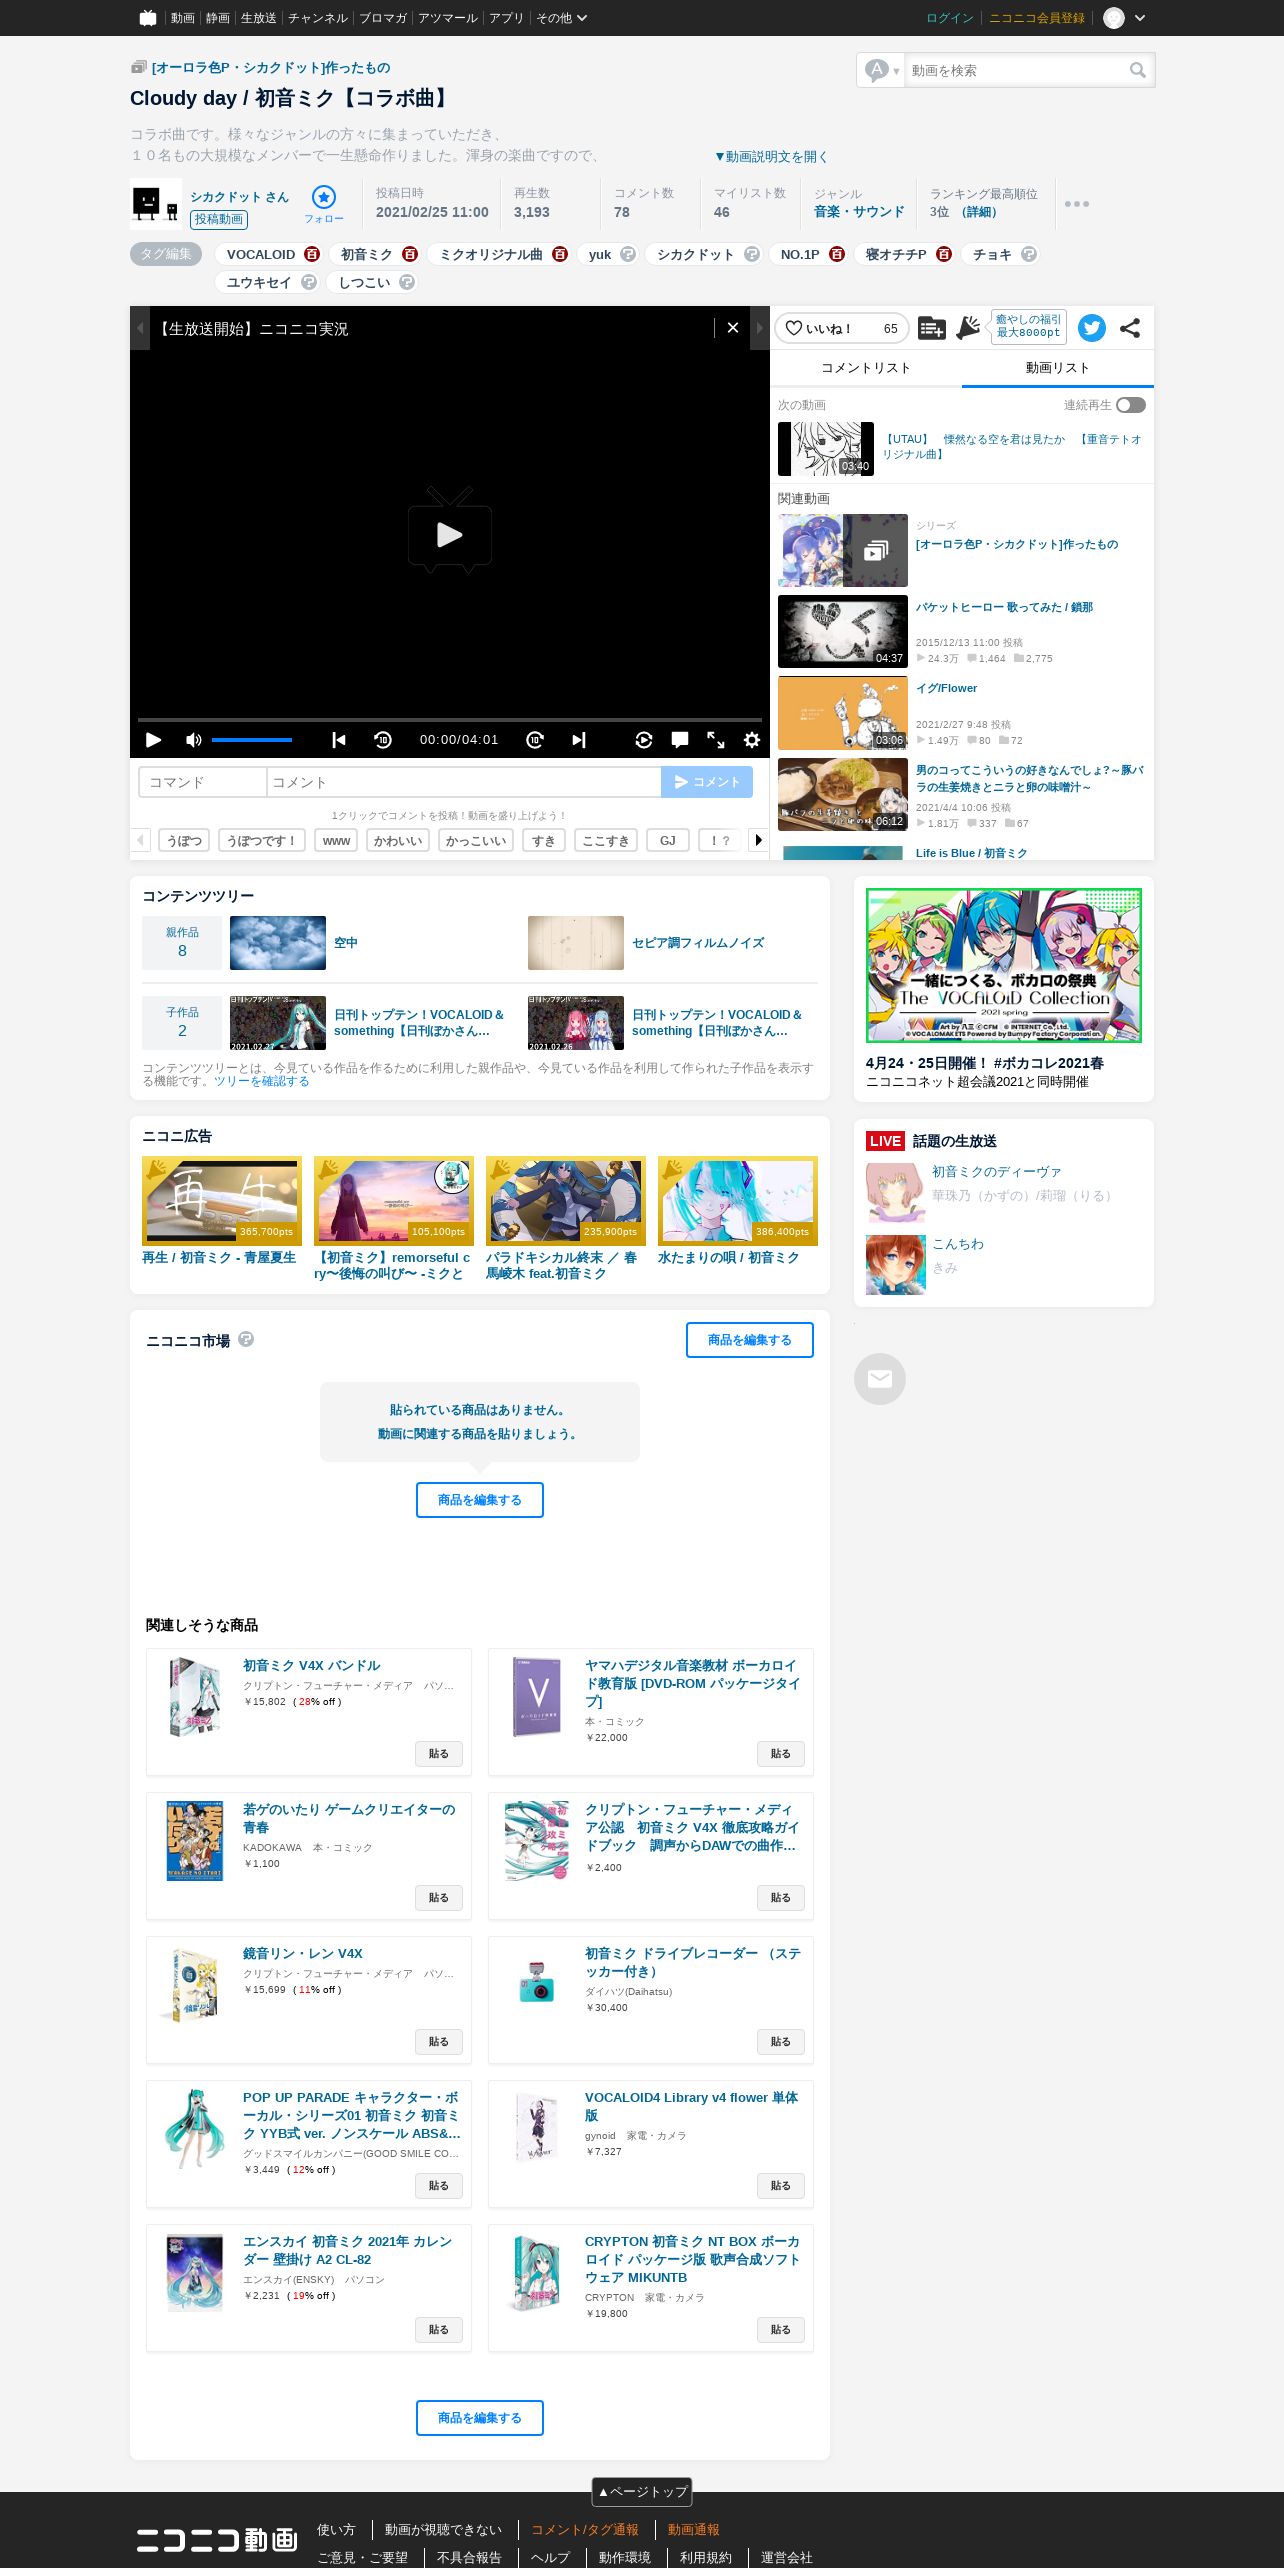This screenshot has width=1284, height=2568.
Task: Open search type dropdown beside search box
Action: pos(881,70)
